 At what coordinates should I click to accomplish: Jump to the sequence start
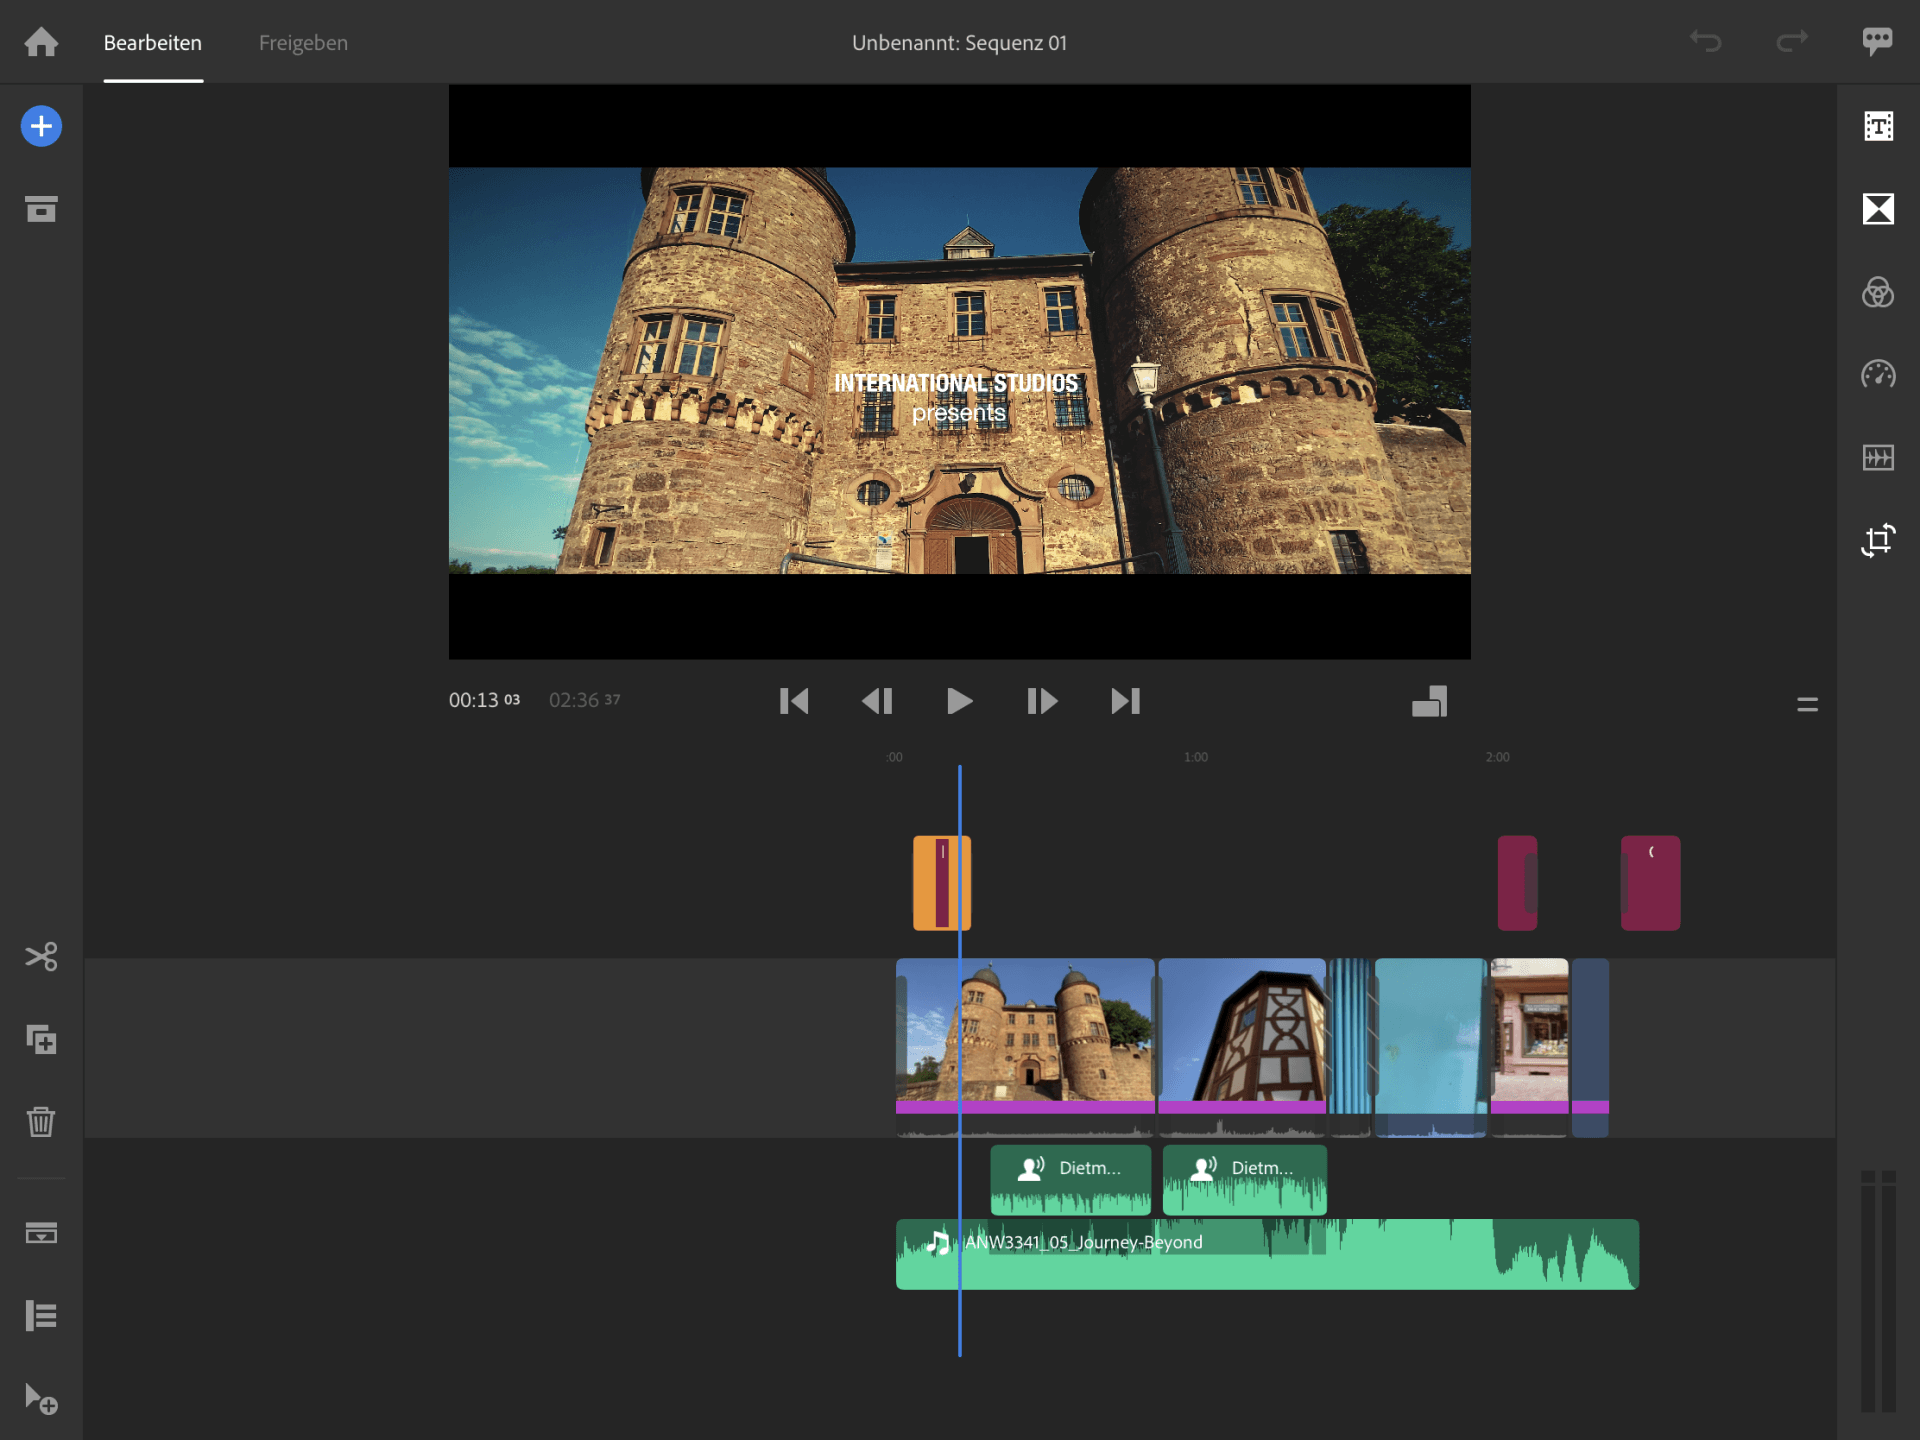[794, 701]
